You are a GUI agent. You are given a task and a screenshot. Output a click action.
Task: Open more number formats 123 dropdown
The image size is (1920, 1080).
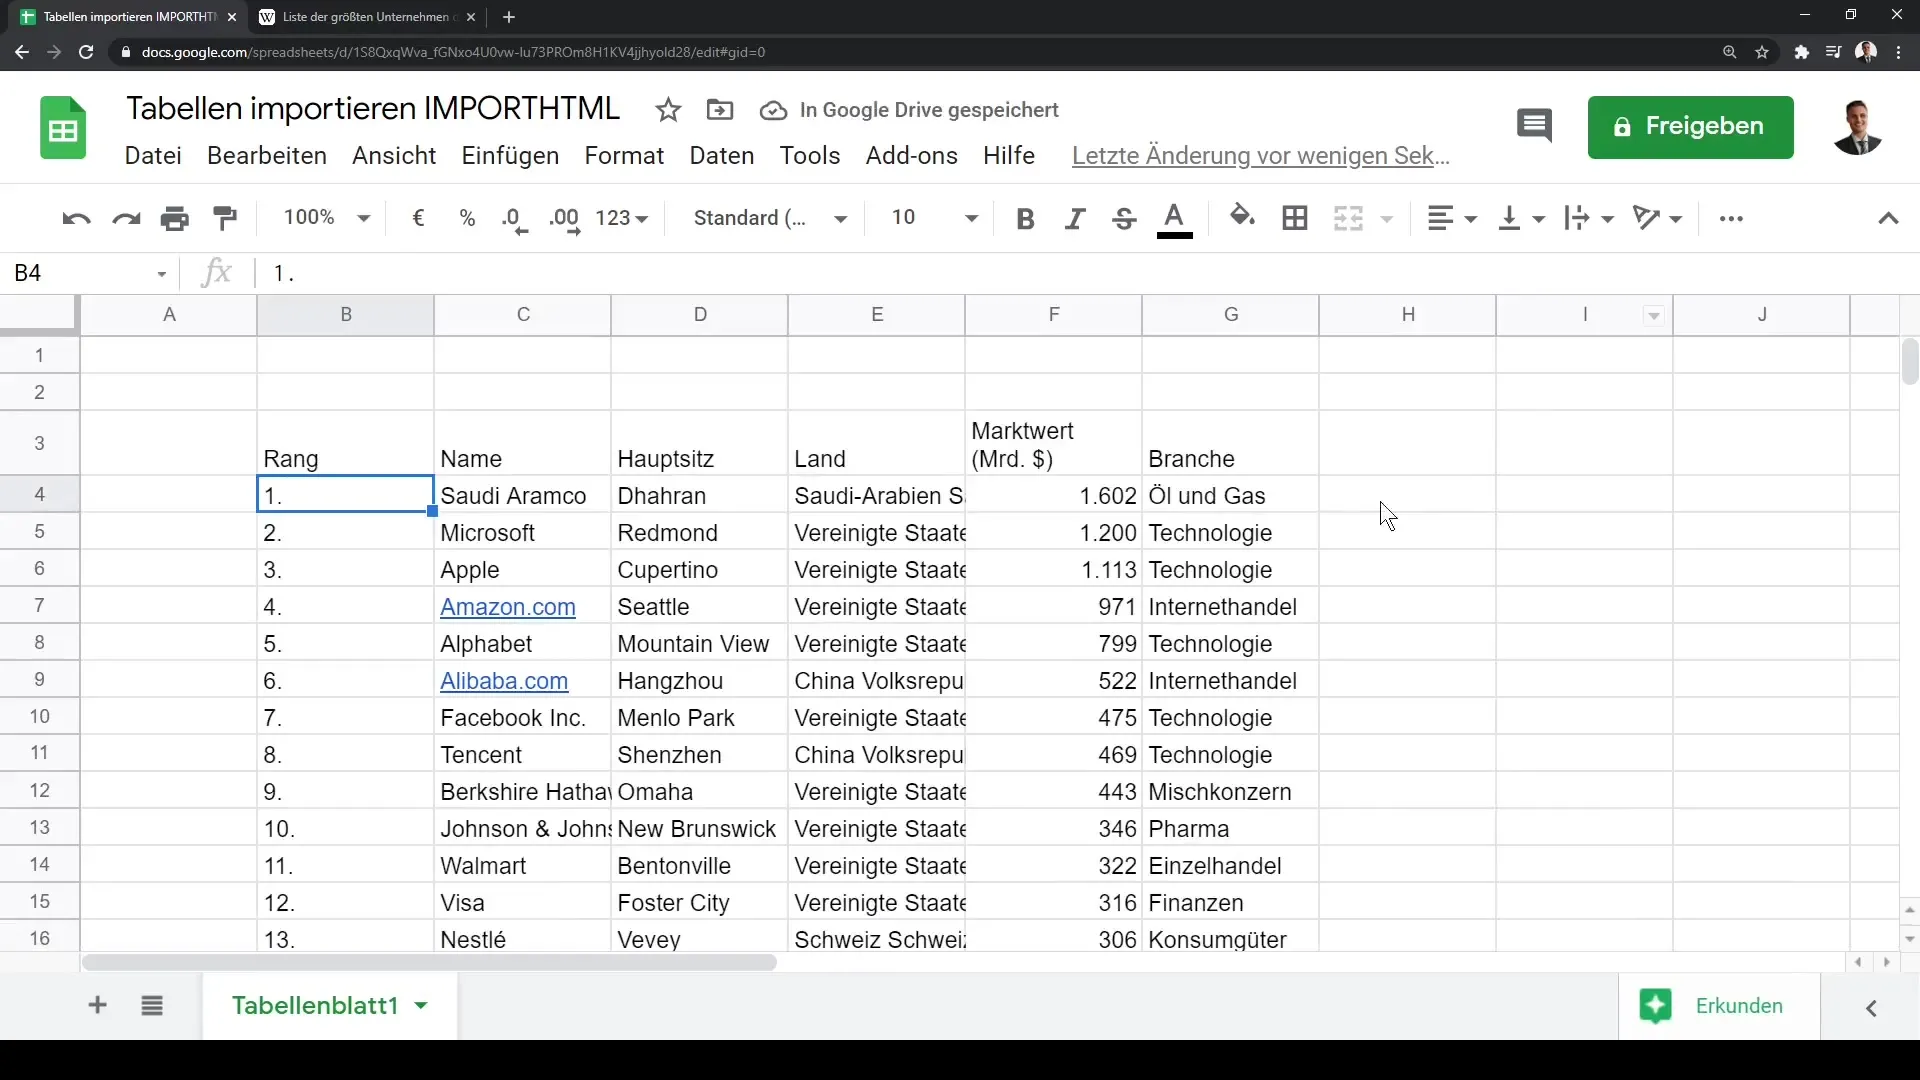[622, 218]
